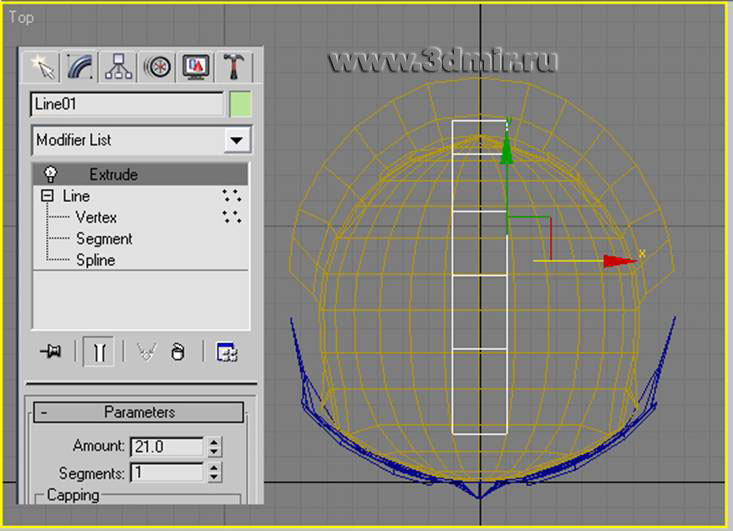Open the Hierarchy panel tab
Image resolution: width=733 pixels, height=531 pixels.
[x=119, y=66]
